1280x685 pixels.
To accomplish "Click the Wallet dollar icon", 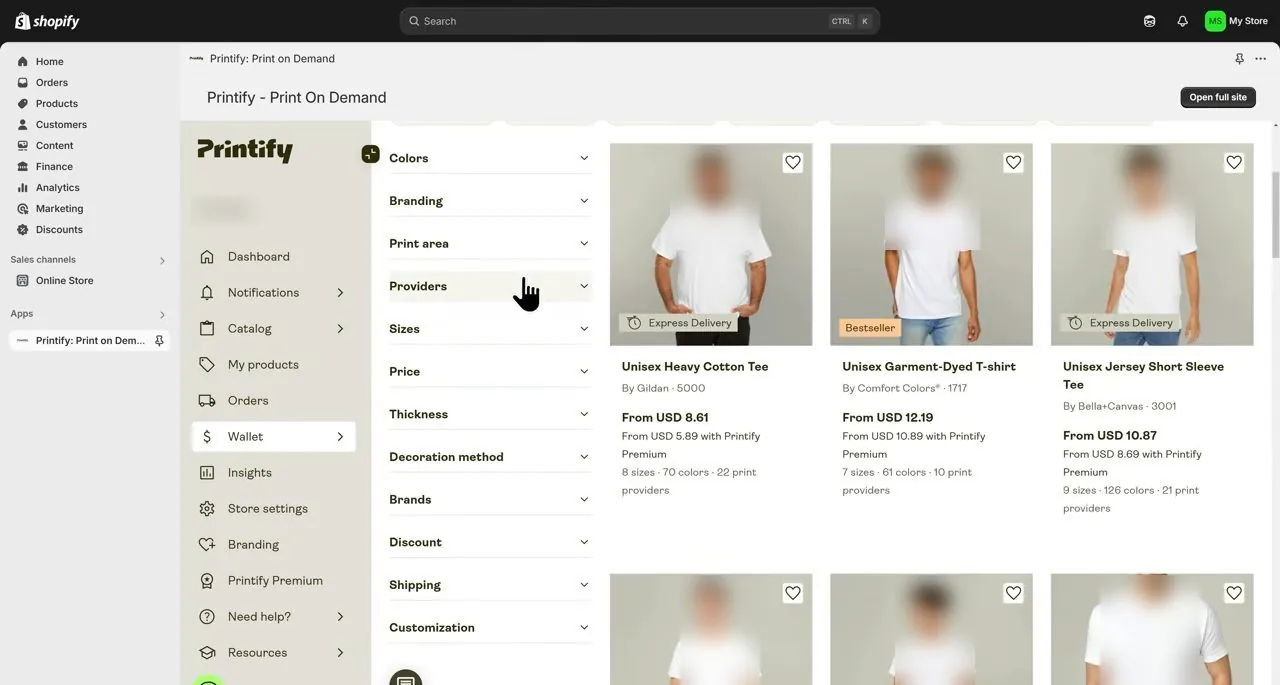I will coord(207,437).
